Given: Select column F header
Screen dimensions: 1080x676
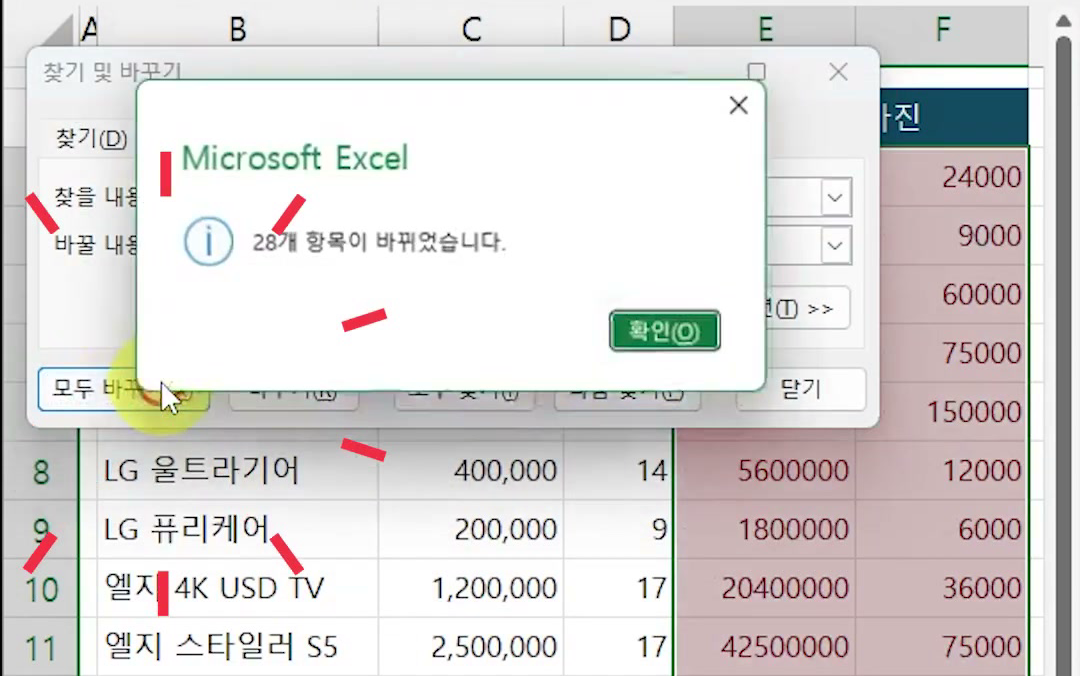Looking at the screenshot, I should 942,29.
